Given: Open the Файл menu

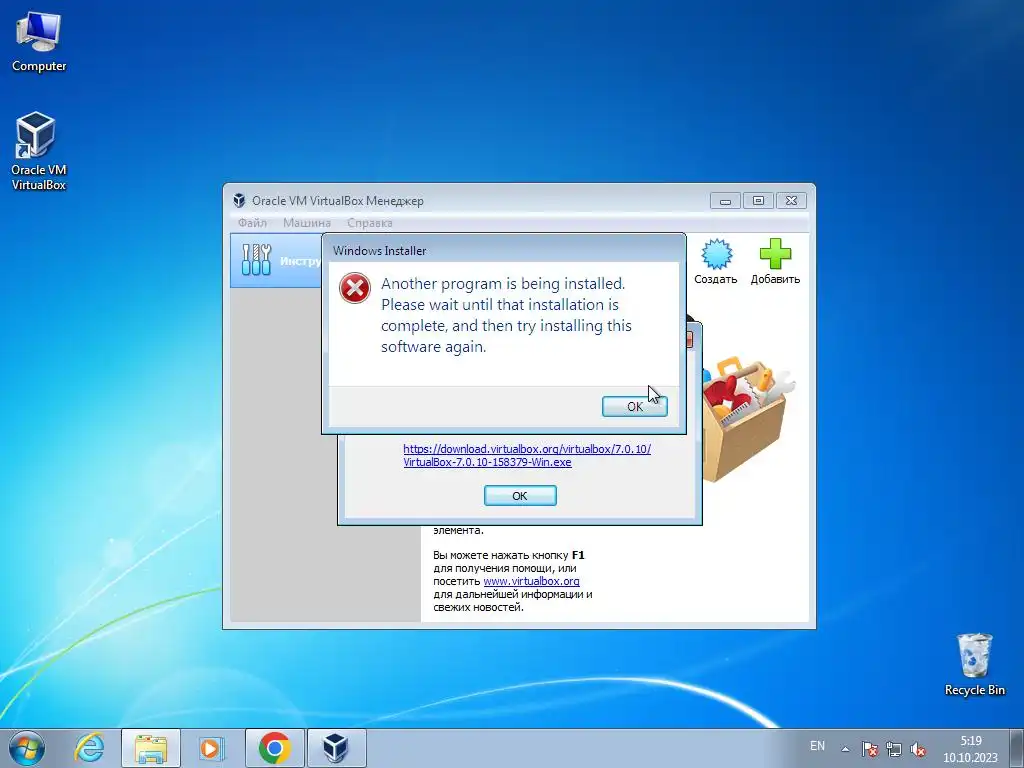Looking at the screenshot, I should (x=252, y=223).
